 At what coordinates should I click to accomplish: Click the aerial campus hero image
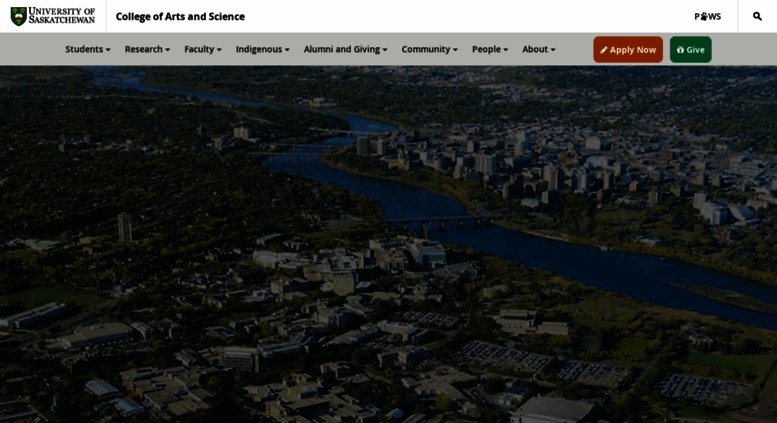(388, 244)
